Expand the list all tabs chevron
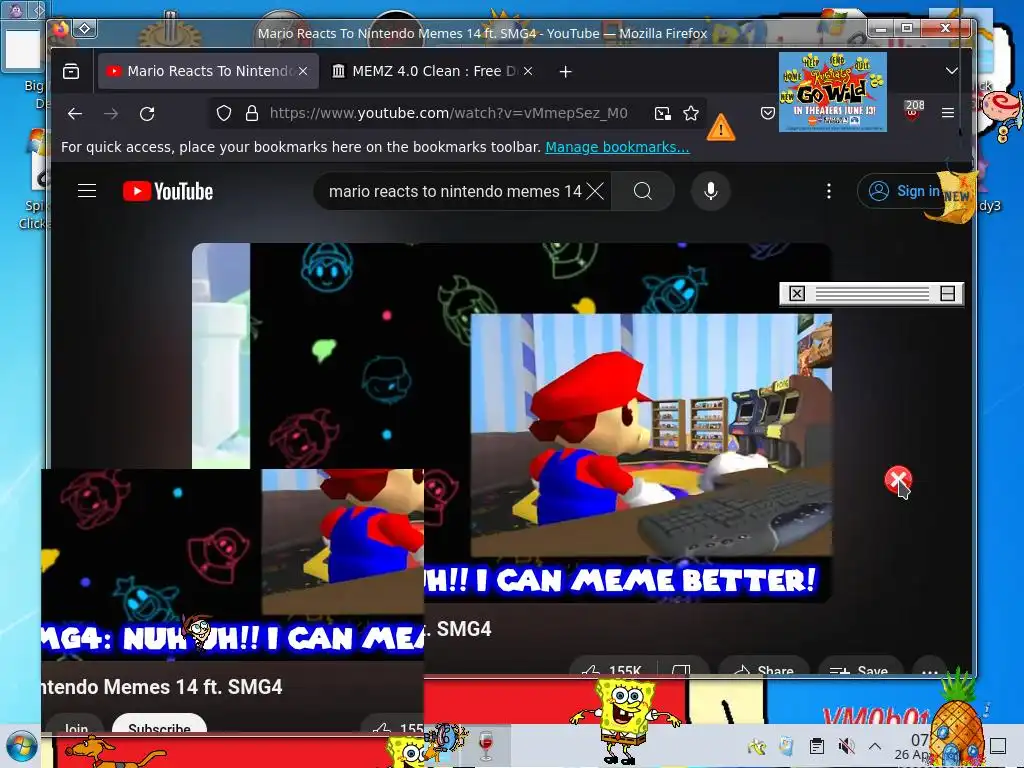This screenshot has height=768, width=1024. point(952,71)
